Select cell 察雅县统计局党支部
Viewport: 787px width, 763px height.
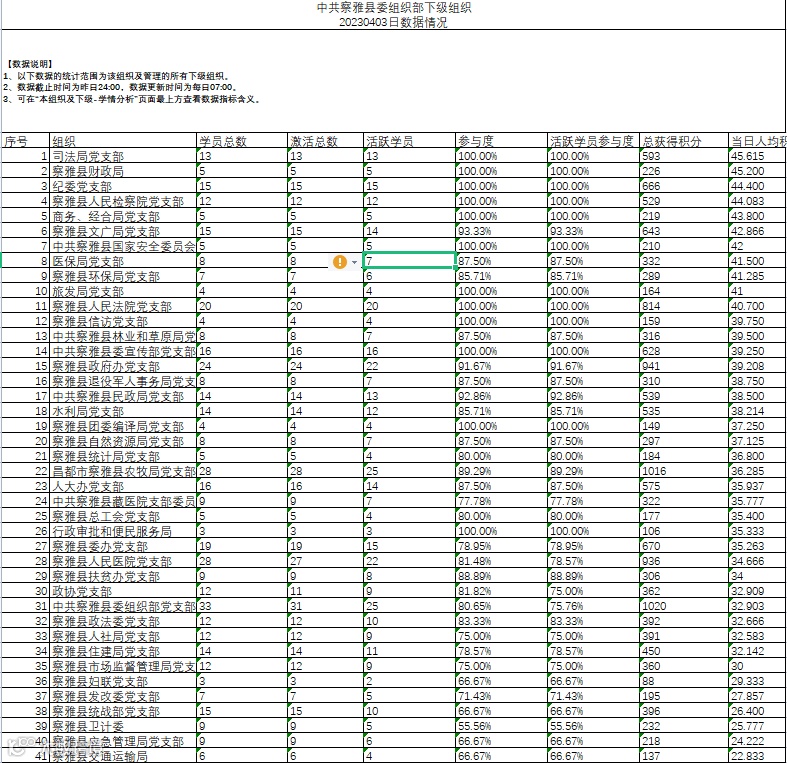(123, 456)
